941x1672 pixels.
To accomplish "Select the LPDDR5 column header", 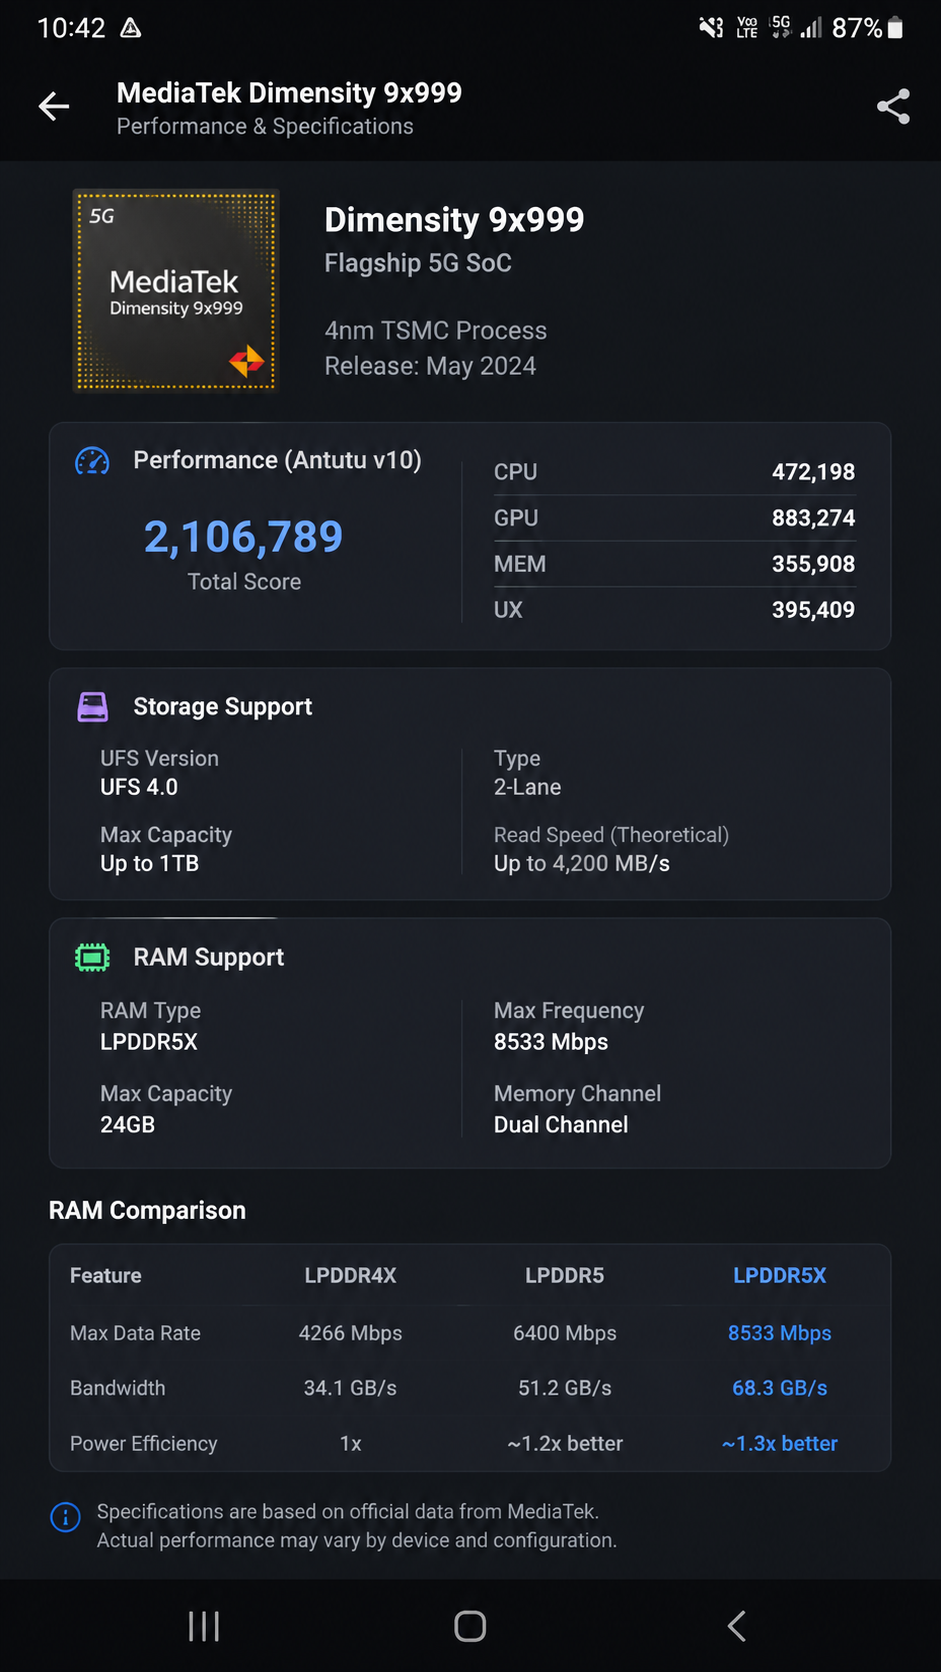I will coord(565,1275).
